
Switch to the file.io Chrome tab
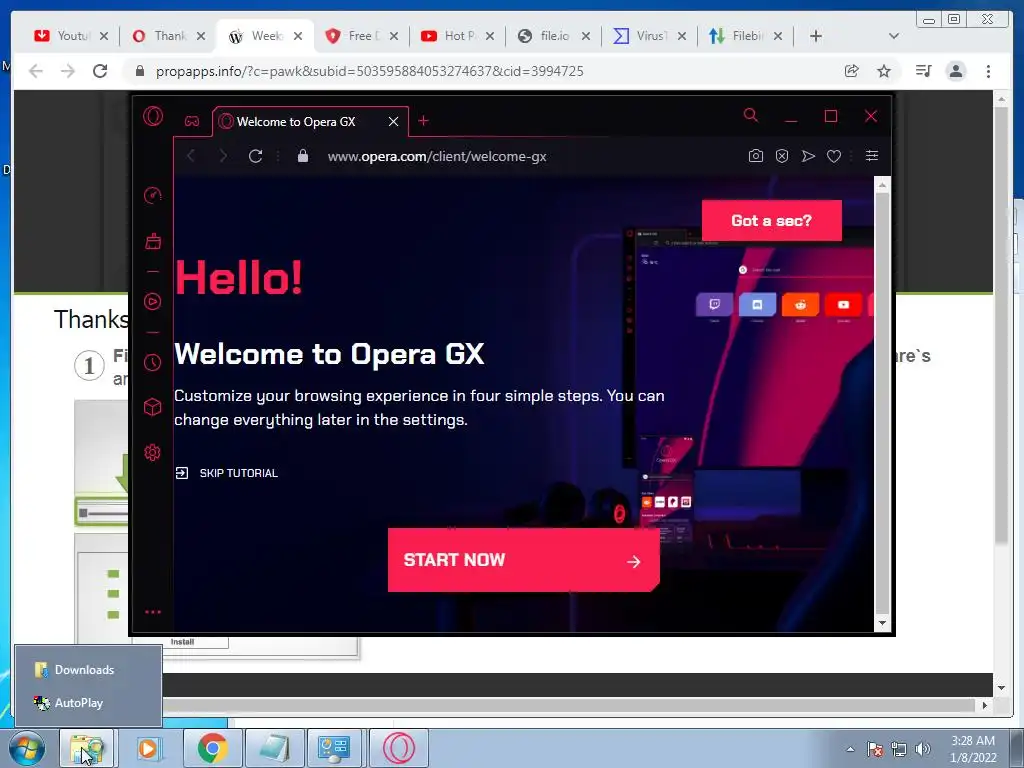pyautogui.click(x=554, y=36)
